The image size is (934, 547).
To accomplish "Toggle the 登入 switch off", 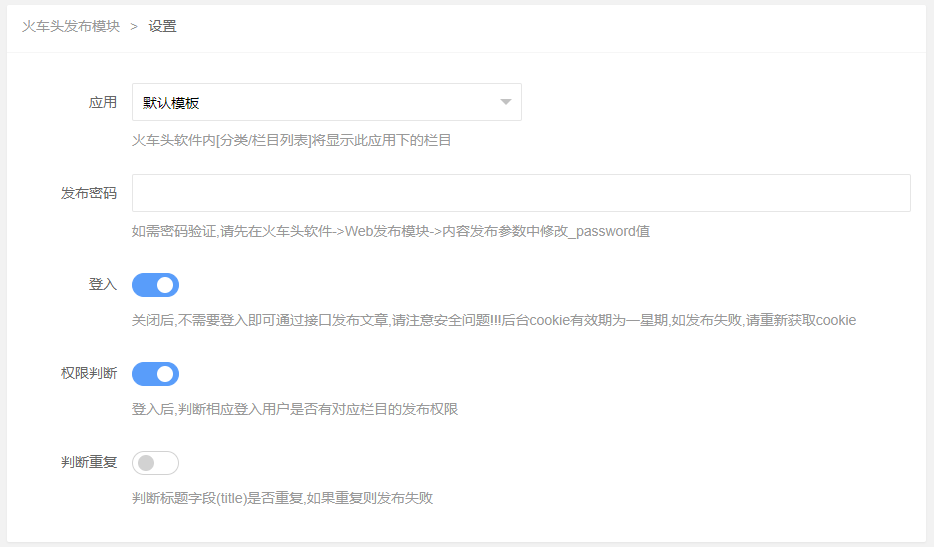I will (155, 285).
